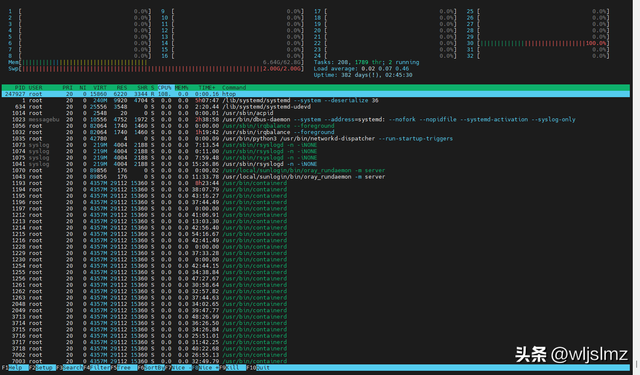Viewport: 640px width, 375px height.
Task: Select rsyslogd row with PID 1074
Action: (x=316, y=151)
